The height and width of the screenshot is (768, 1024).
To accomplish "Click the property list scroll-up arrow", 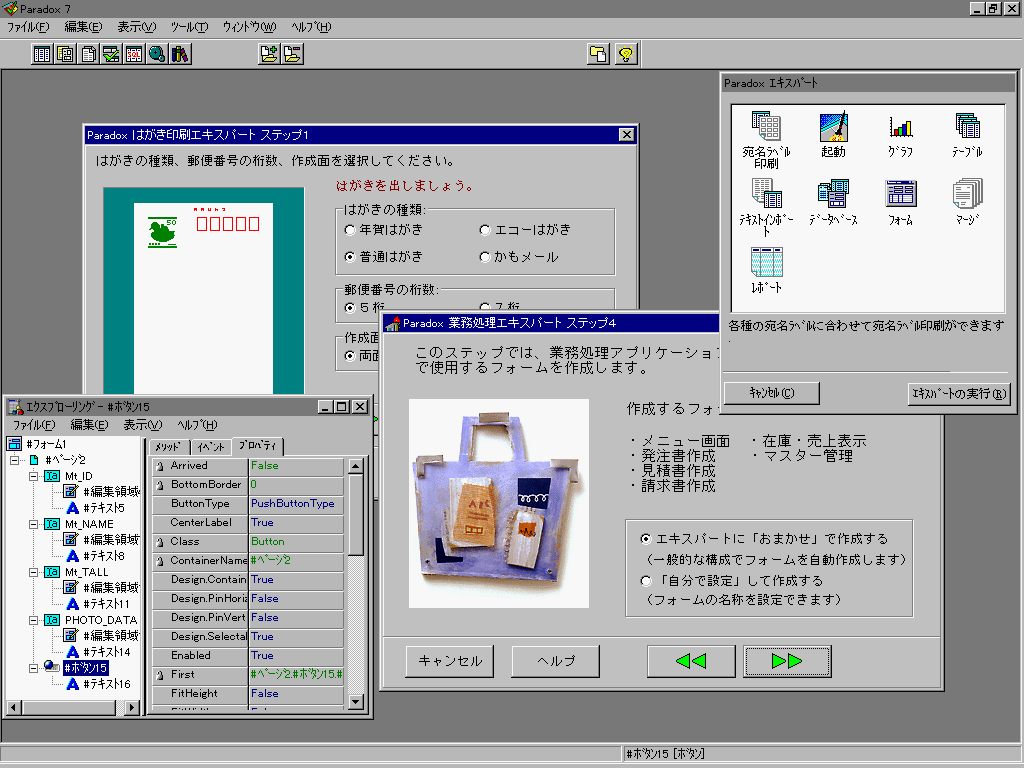I will pyautogui.click(x=355, y=466).
